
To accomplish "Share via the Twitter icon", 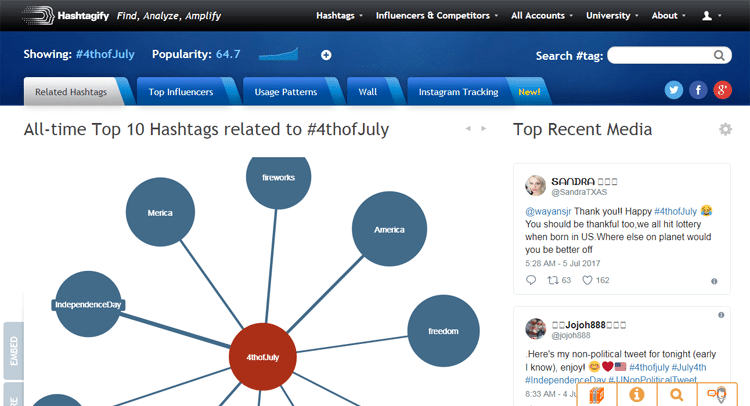I will click(673, 90).
